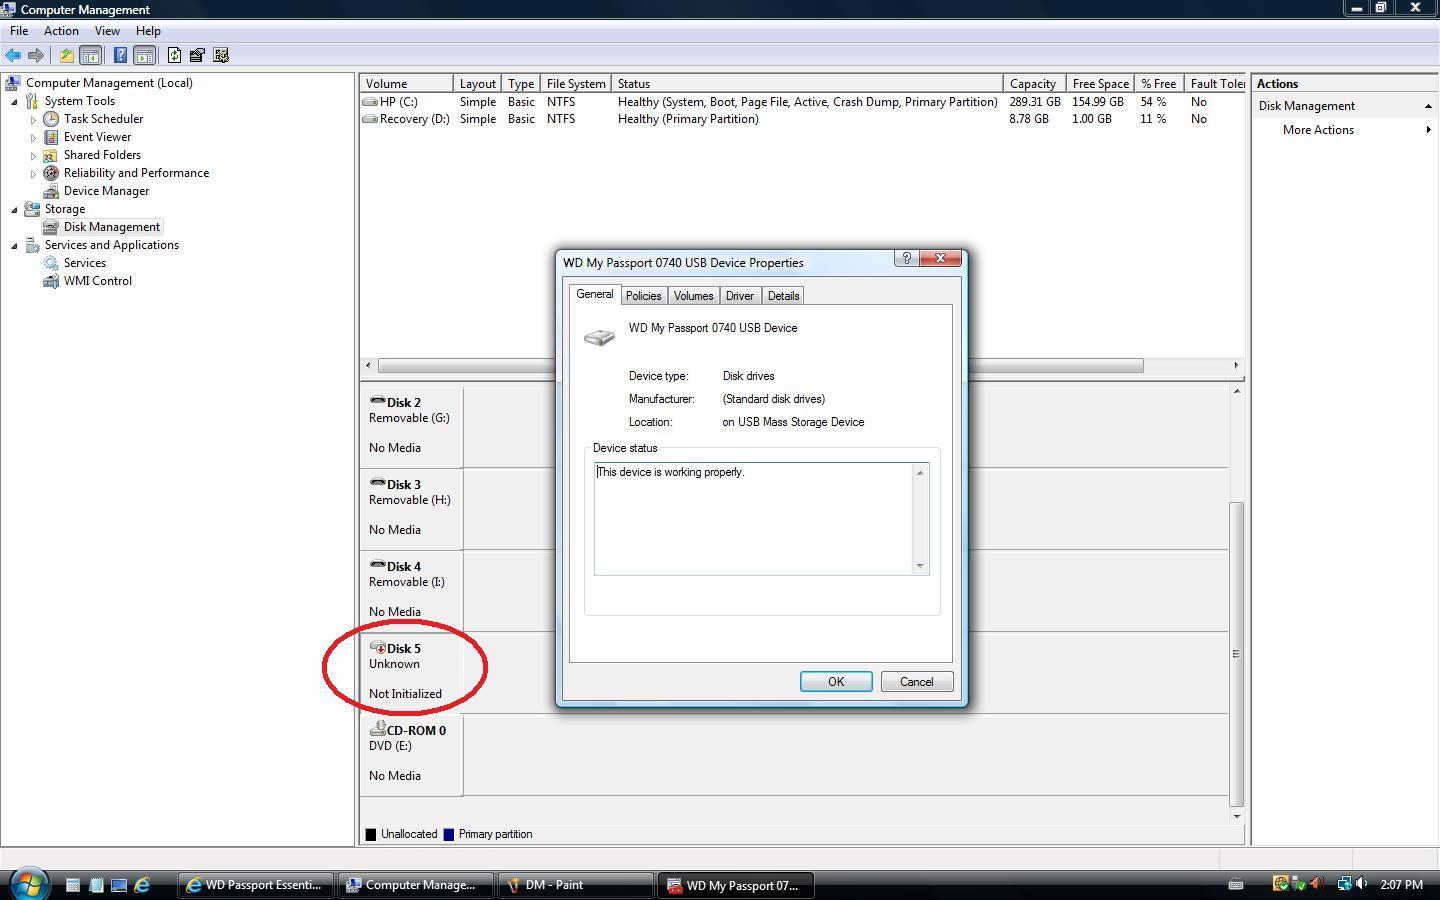This screenshot has height=900, width=1440.
Task: Select the Shared Folders icon in tree
Action: [51, 155]
